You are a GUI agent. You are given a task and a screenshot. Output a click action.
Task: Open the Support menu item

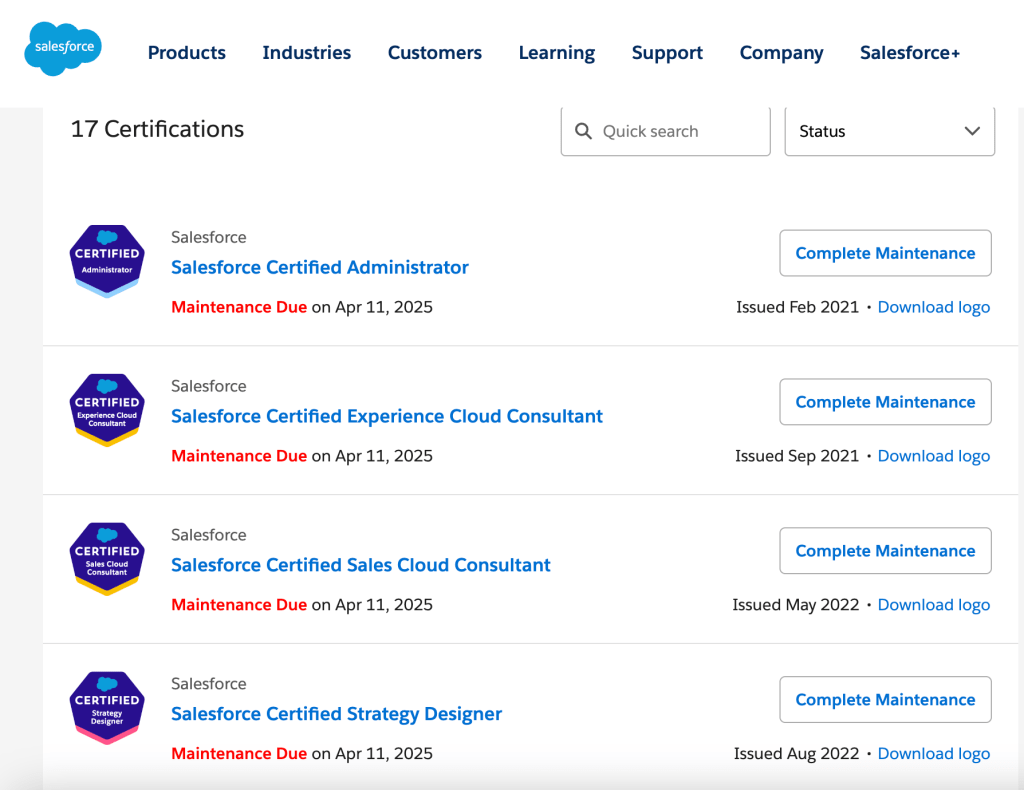click(x=667, y=53)
